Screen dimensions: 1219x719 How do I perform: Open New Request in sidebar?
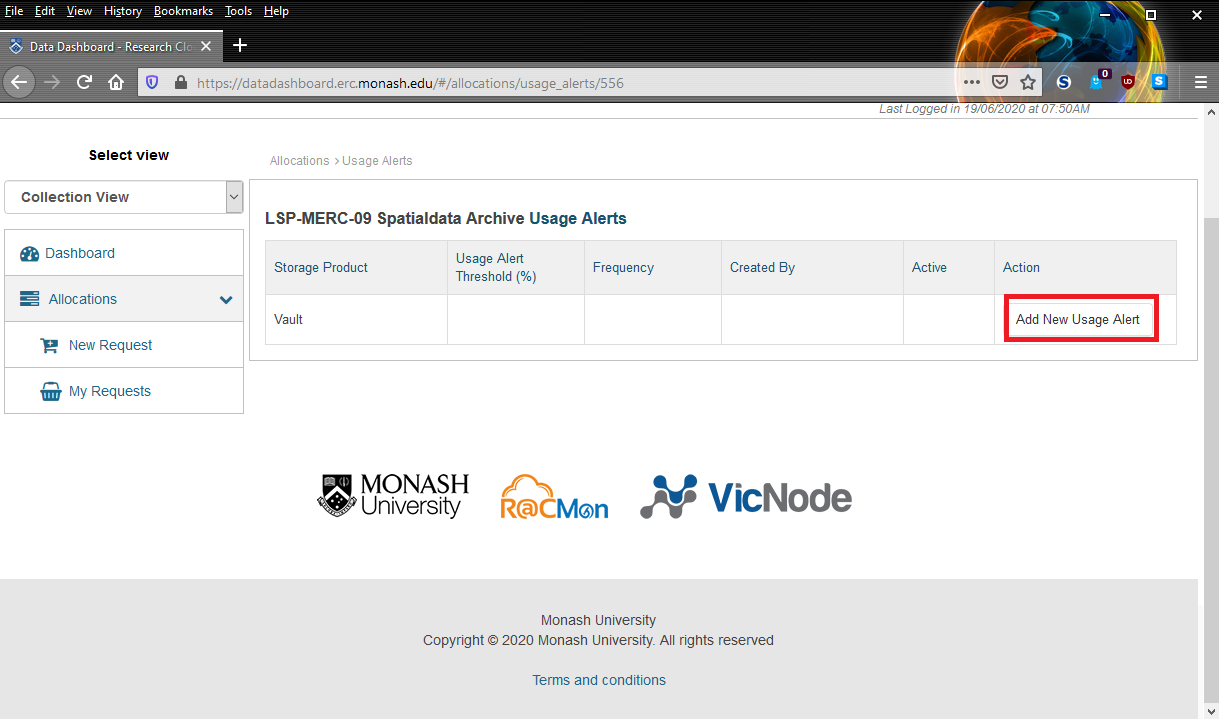(x=110, y=345)
